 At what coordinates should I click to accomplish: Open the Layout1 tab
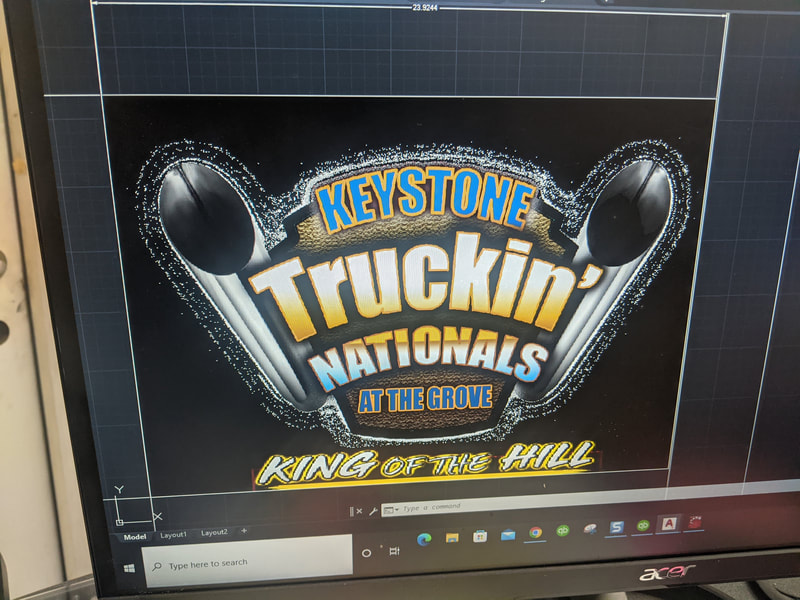173,535
